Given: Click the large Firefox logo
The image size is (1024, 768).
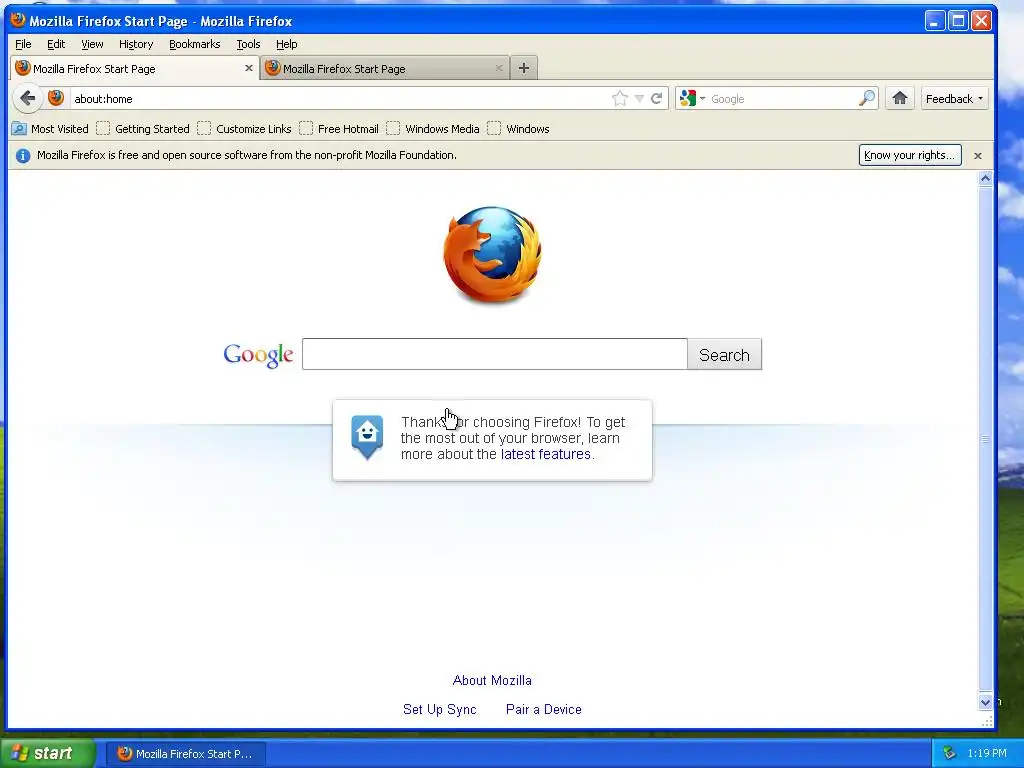Looking at the screenshot, I should (492, 255).
